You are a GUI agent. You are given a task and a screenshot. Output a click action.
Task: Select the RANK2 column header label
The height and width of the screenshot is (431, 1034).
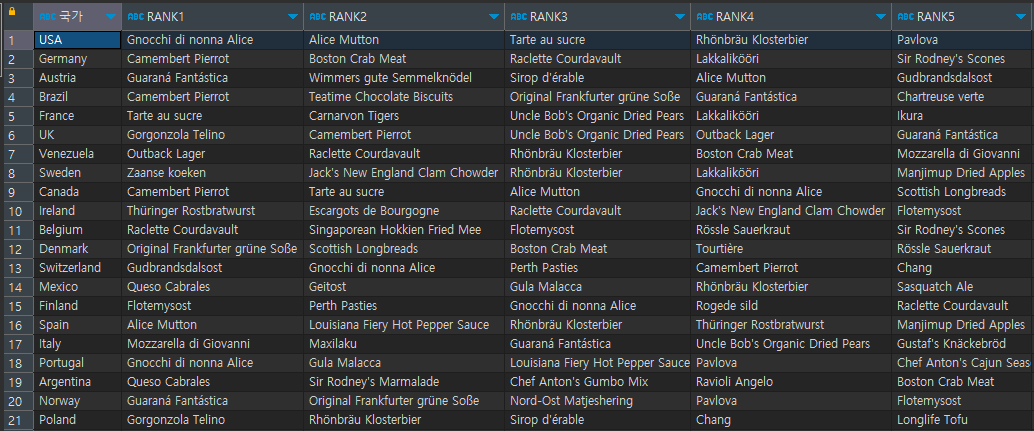(x=348, y=16)
